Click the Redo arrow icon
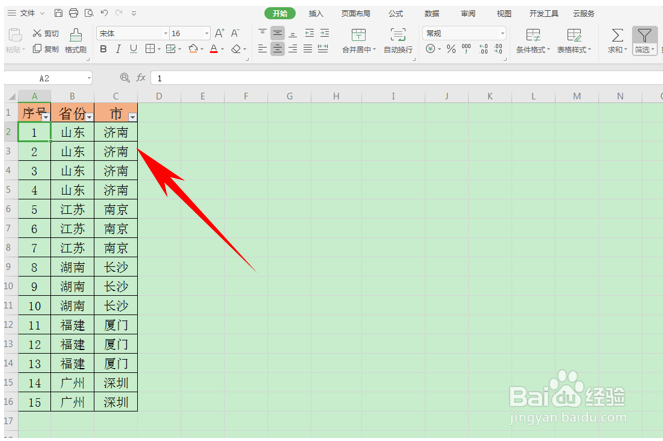Screen dimensions: 663x441 pyautogui.click(x=119, y=14)
